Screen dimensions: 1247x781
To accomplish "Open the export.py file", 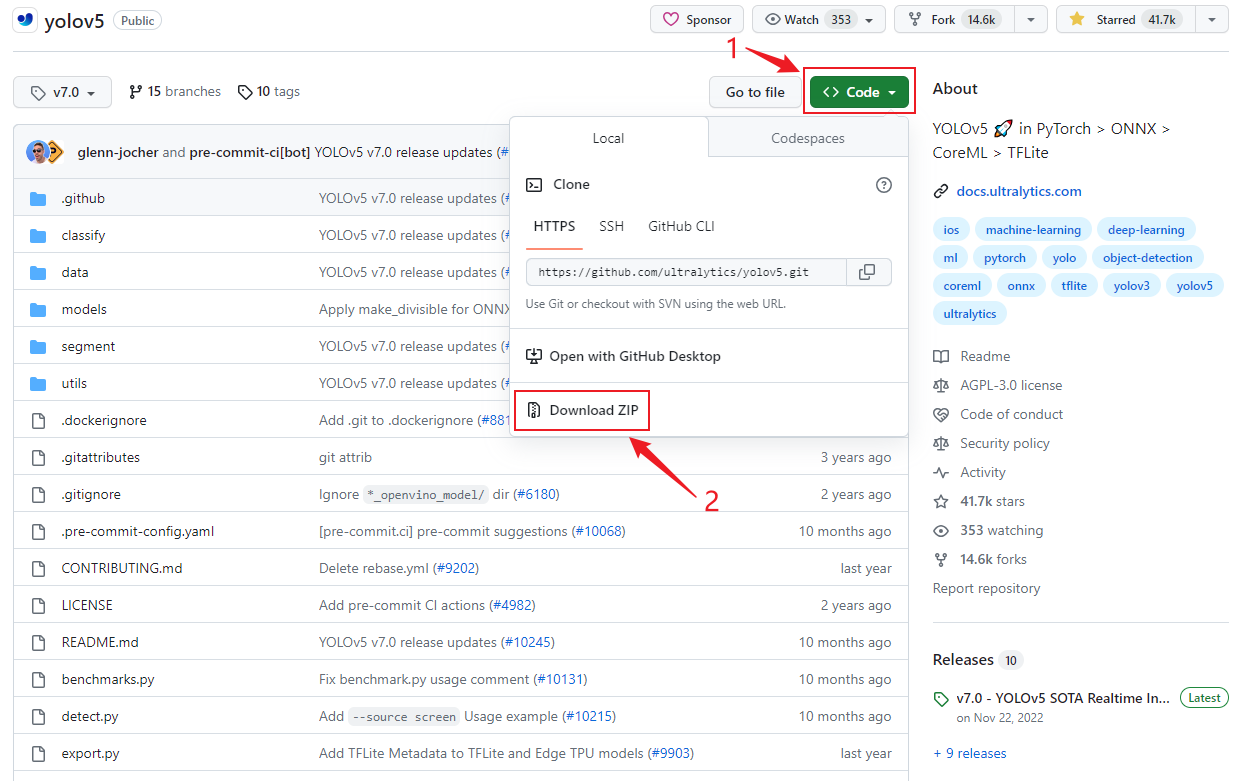I will click(90, 753).
